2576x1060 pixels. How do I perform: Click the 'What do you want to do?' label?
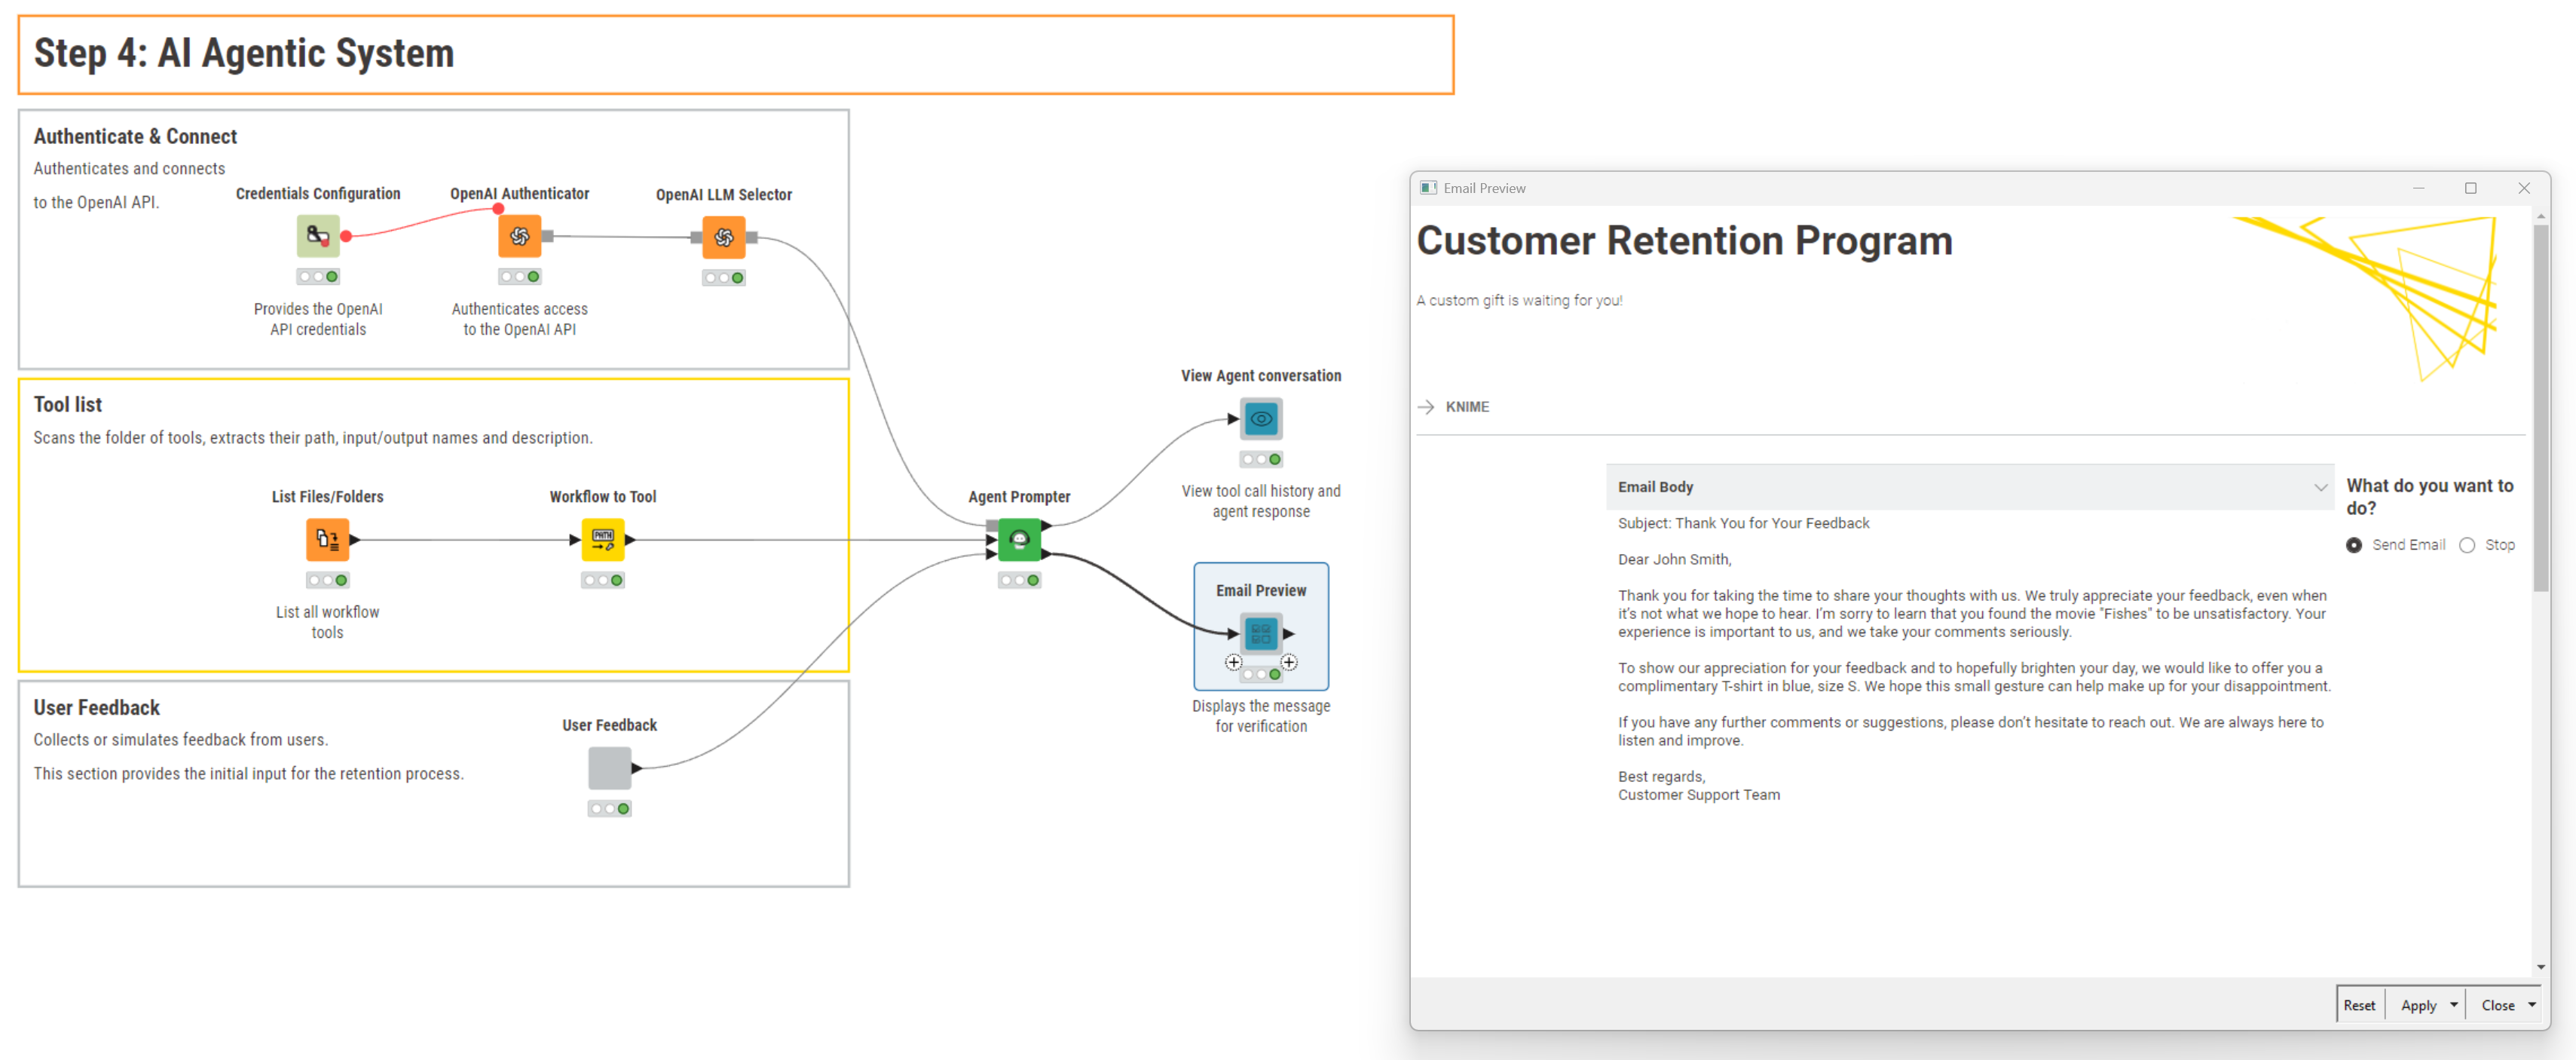point(2430,496)
